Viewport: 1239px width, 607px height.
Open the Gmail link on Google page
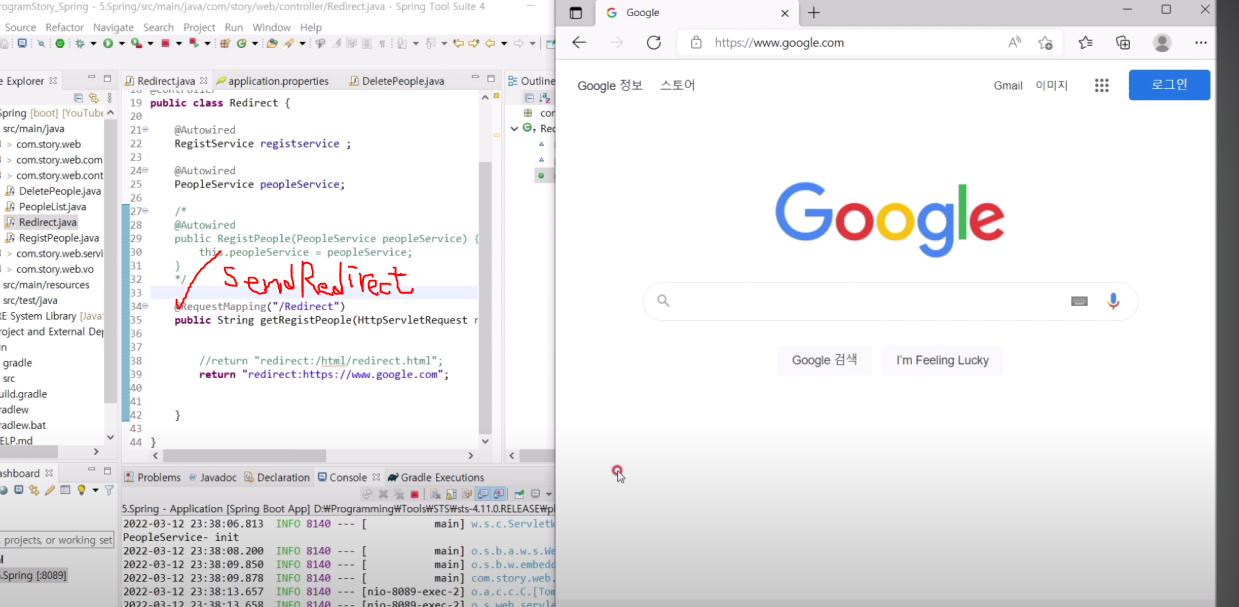coord(1008,86)
